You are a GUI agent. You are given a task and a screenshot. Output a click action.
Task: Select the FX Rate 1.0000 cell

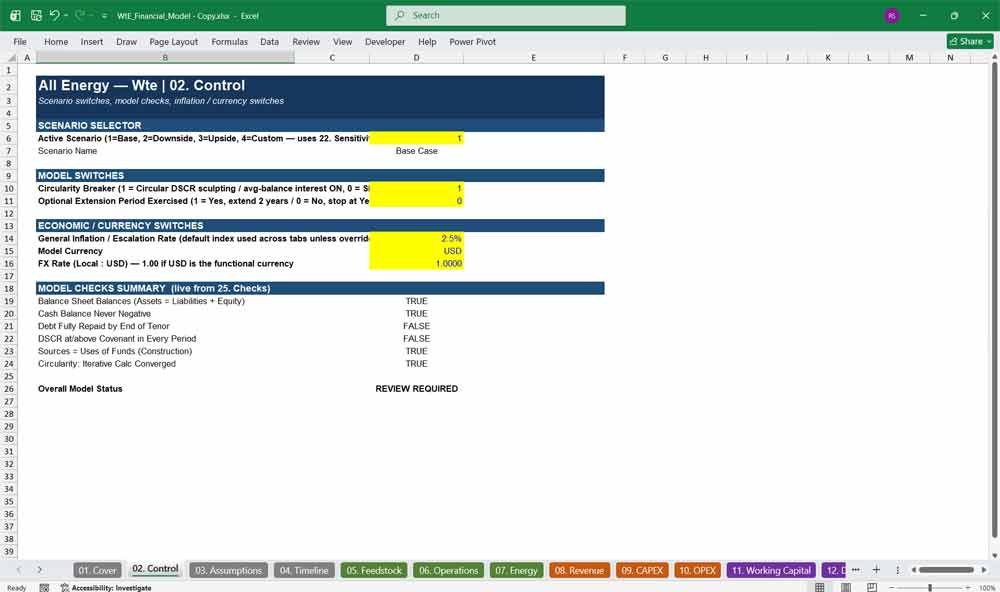tap(416, 263)
